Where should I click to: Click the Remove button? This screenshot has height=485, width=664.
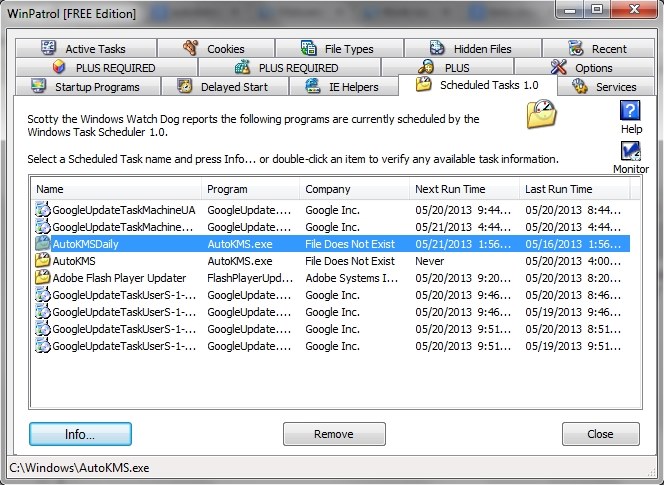click(334, 434)
